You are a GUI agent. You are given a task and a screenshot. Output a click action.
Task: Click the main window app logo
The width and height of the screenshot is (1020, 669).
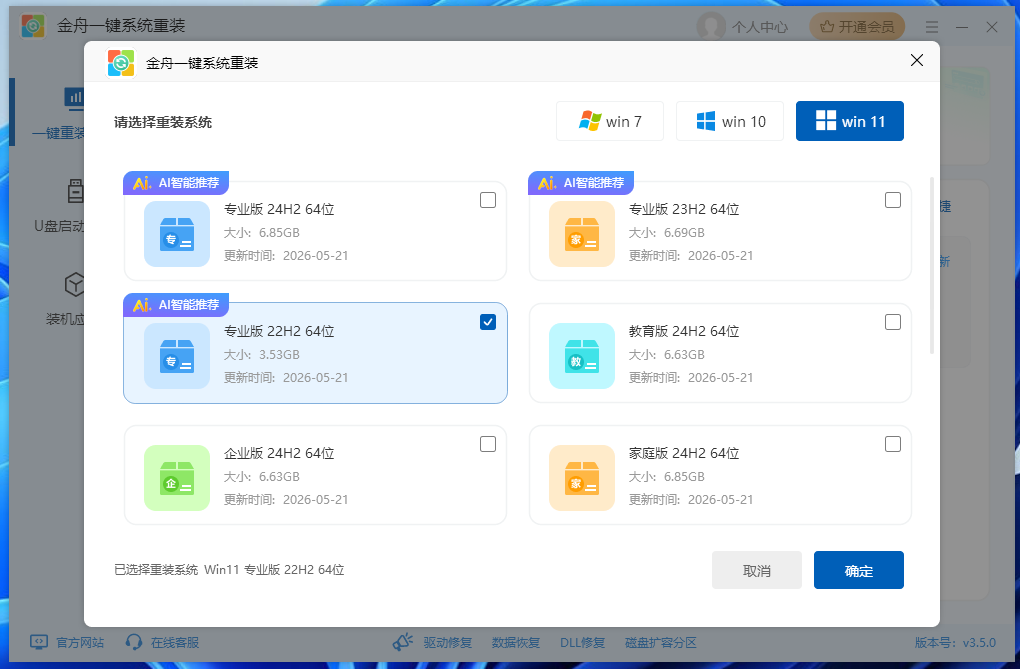tap(33, 26)
